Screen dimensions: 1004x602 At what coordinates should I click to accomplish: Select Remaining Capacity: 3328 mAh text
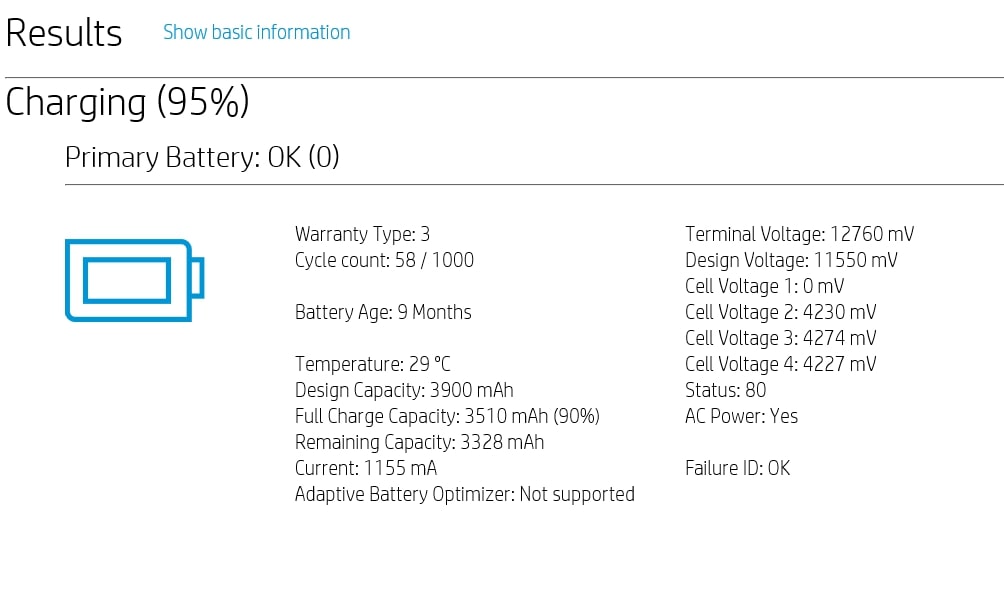click(420, 442)
